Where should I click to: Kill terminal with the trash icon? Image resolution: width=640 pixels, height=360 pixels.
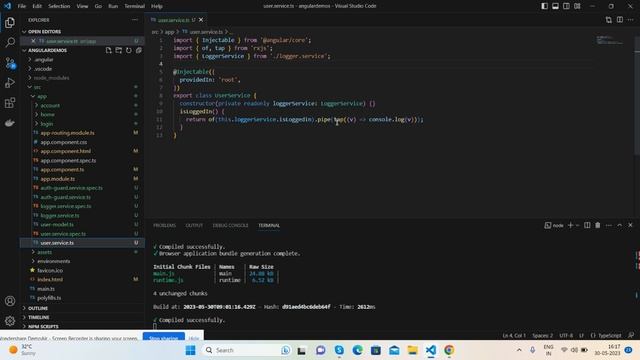(x=598, y=225)
